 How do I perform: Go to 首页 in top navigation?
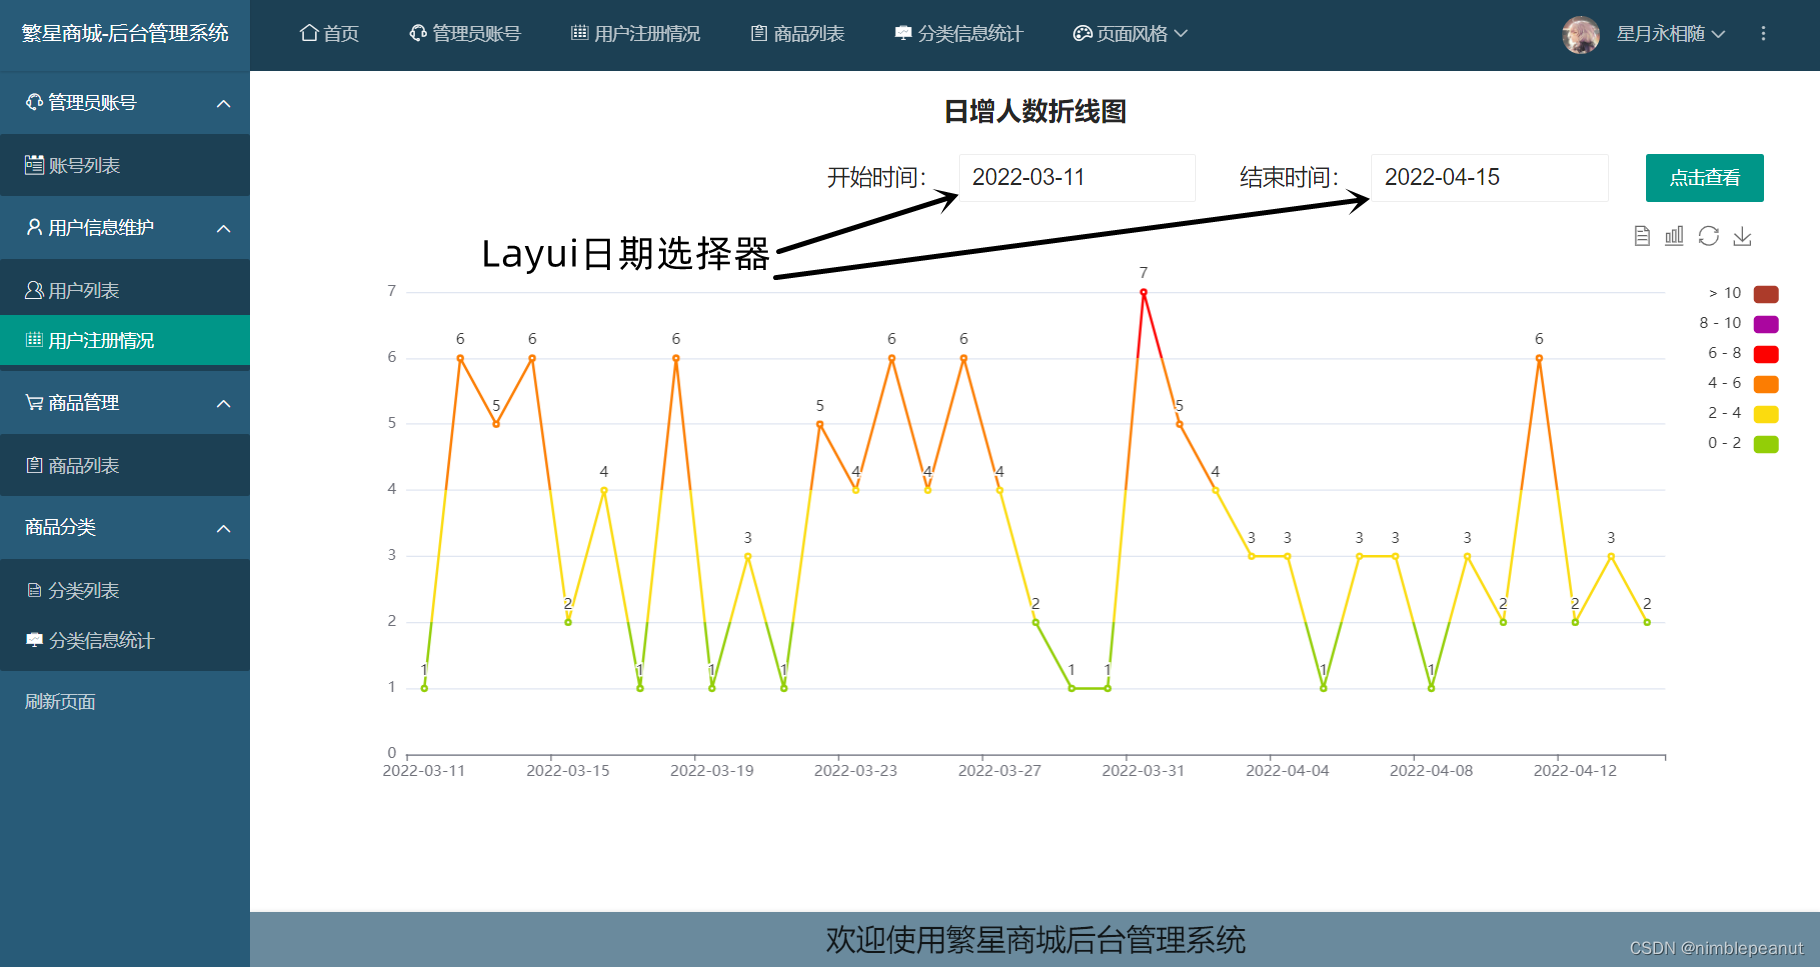[x=329, y=34]
